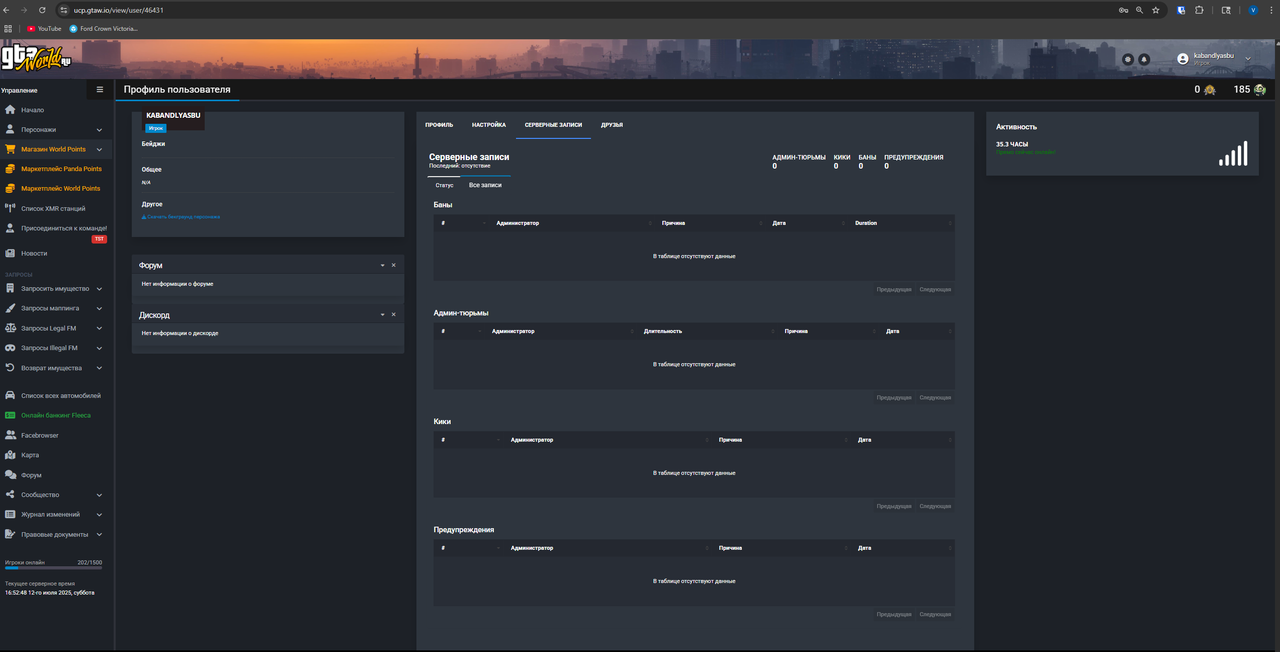This screenshot has height=652, width=1280.
Task: Reload the page with browser refresh icon
Action: pos(42,10)
